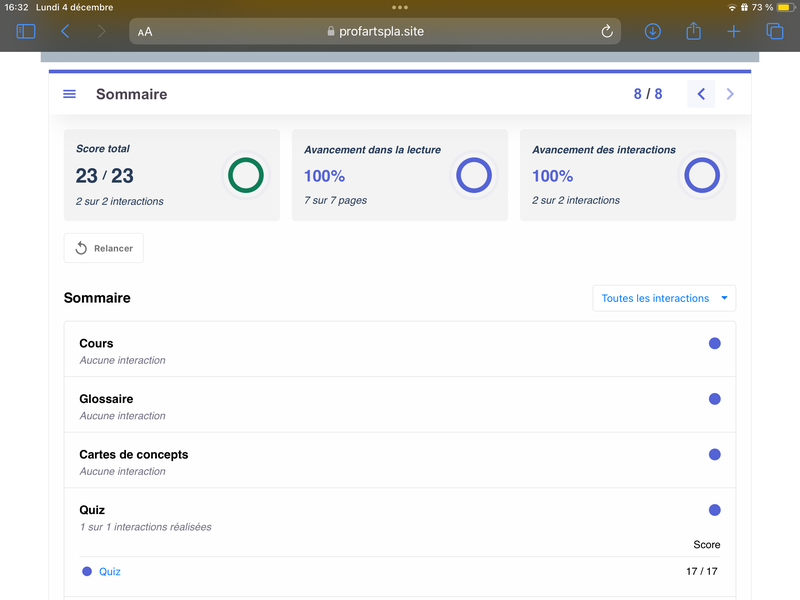Open the Cartes de concepts section
800x600 pixels.
tap(399, 460)
